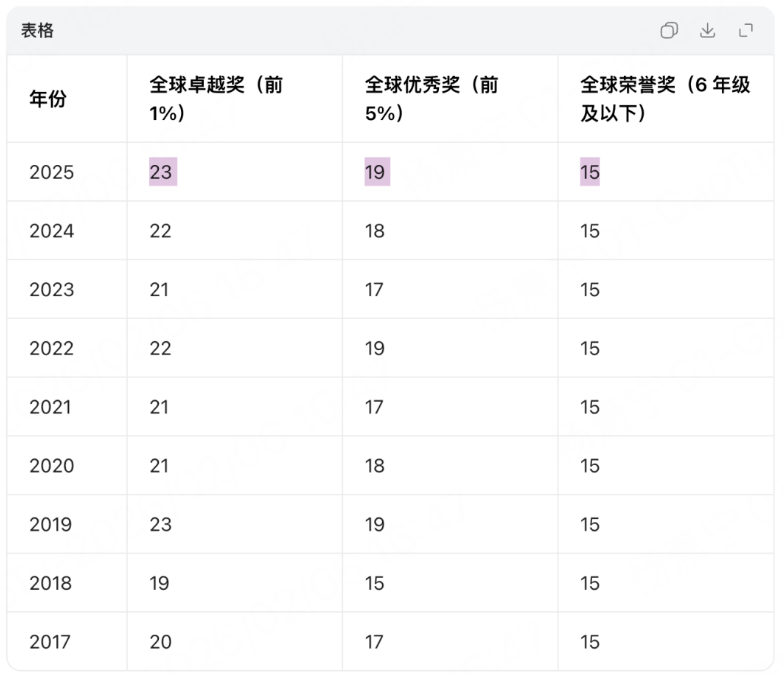This screenshot has width=784, height=676.
Task: Click the 2023 row label
Action: pos(52,290)
